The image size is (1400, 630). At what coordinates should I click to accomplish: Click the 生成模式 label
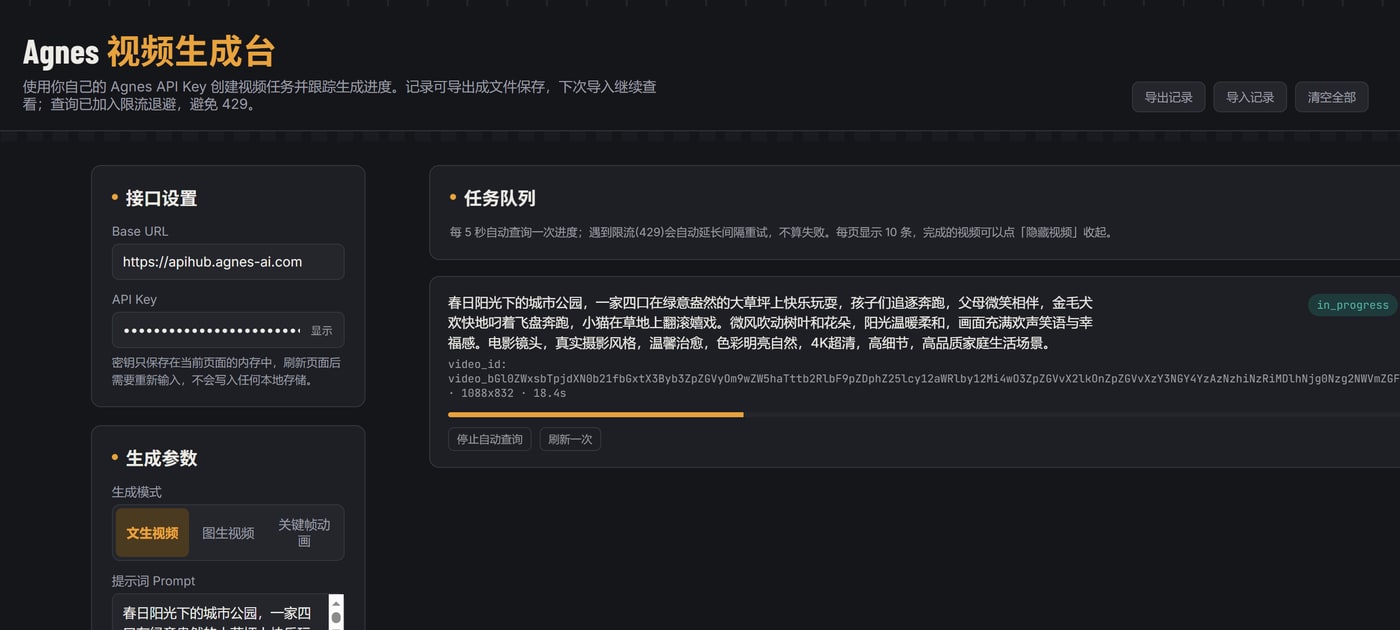coord(136,492)
